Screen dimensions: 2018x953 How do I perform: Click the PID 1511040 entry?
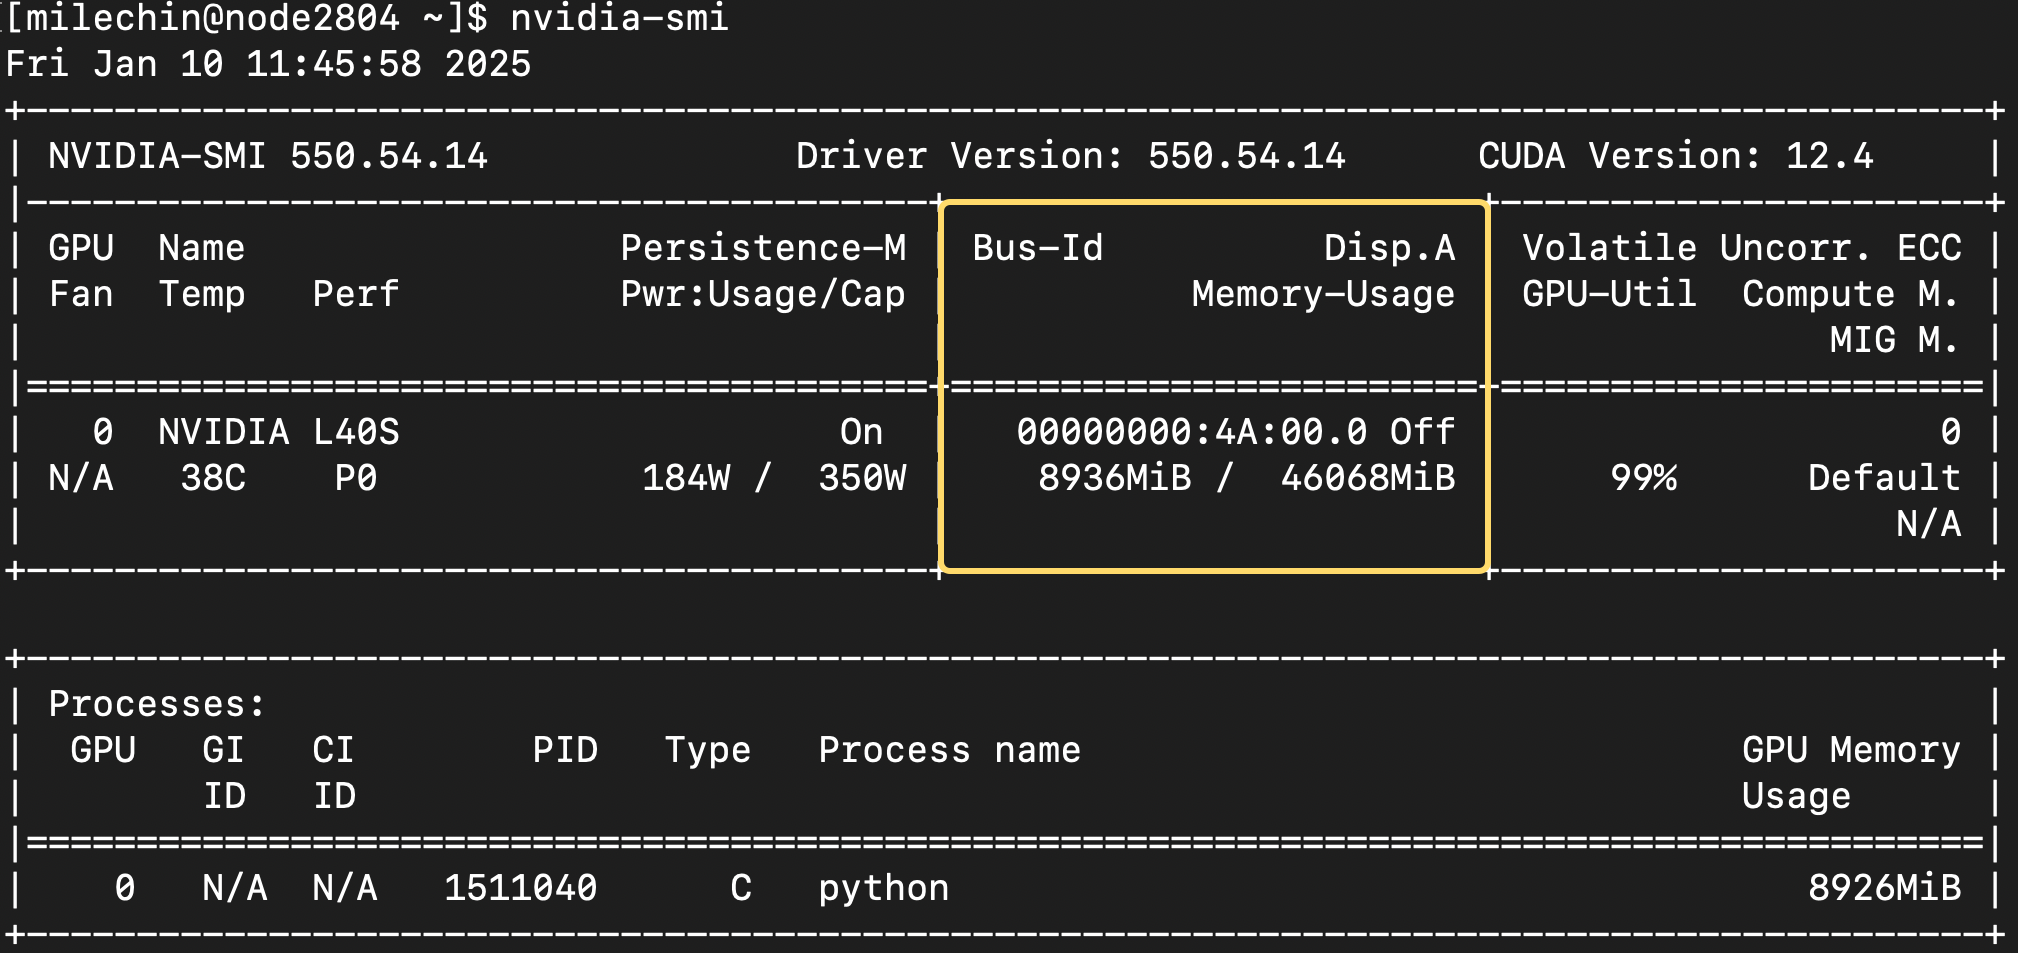(520, 888)
